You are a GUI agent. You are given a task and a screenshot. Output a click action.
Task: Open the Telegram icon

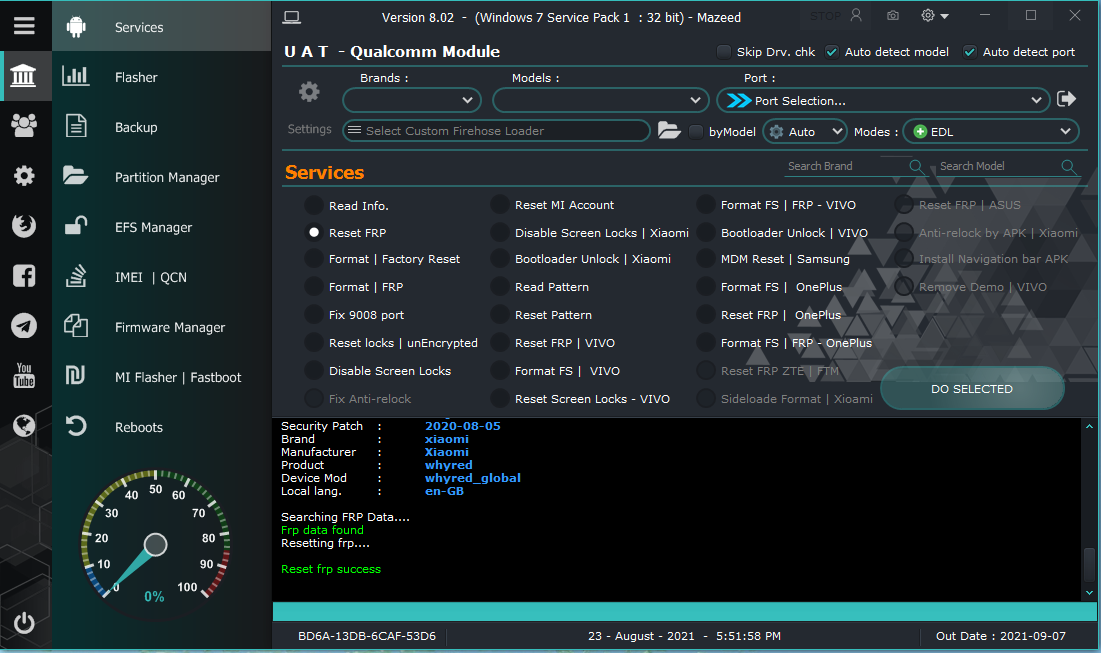click(24, 326)
